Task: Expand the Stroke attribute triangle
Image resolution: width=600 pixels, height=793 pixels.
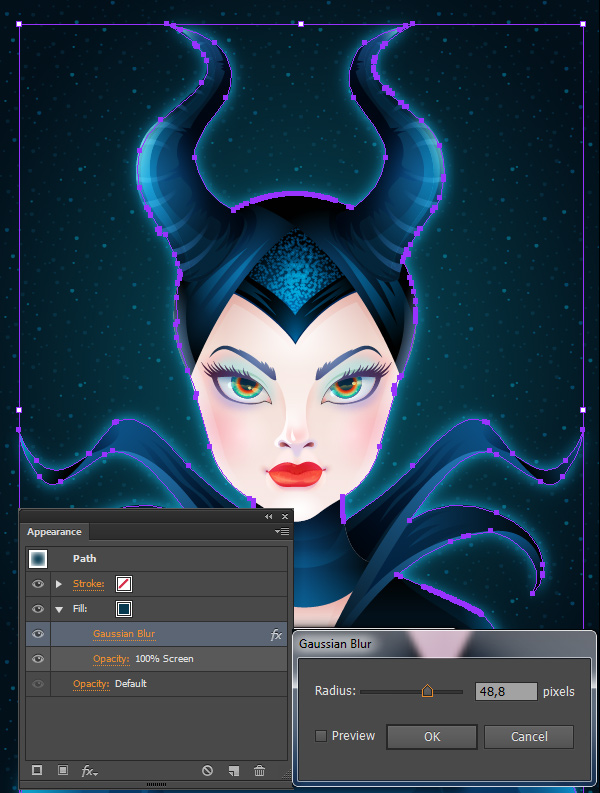Action: click(x=59, y=584)
